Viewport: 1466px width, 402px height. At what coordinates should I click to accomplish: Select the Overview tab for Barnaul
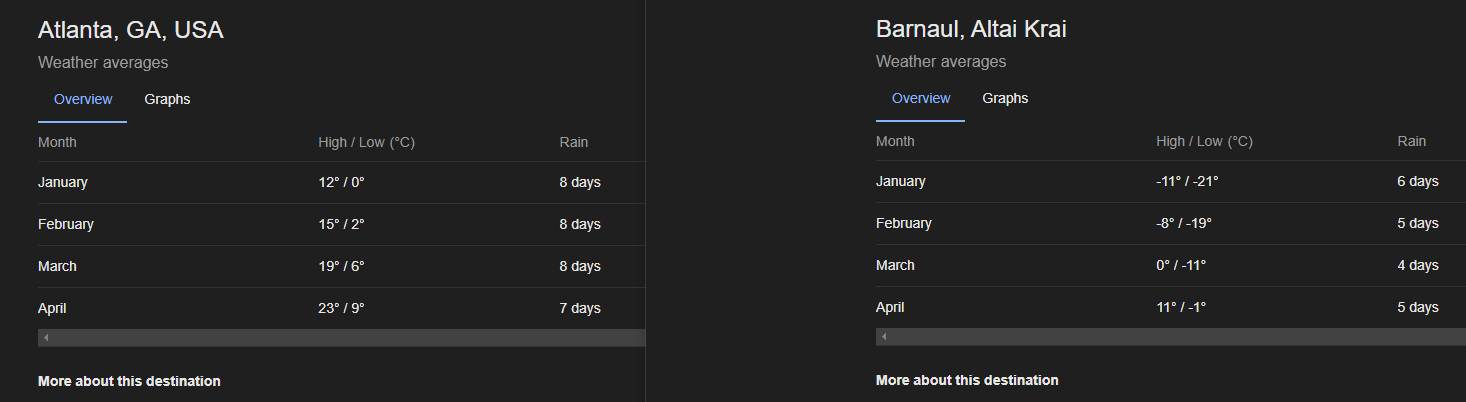pyautogui.click(x=921, y=98)
